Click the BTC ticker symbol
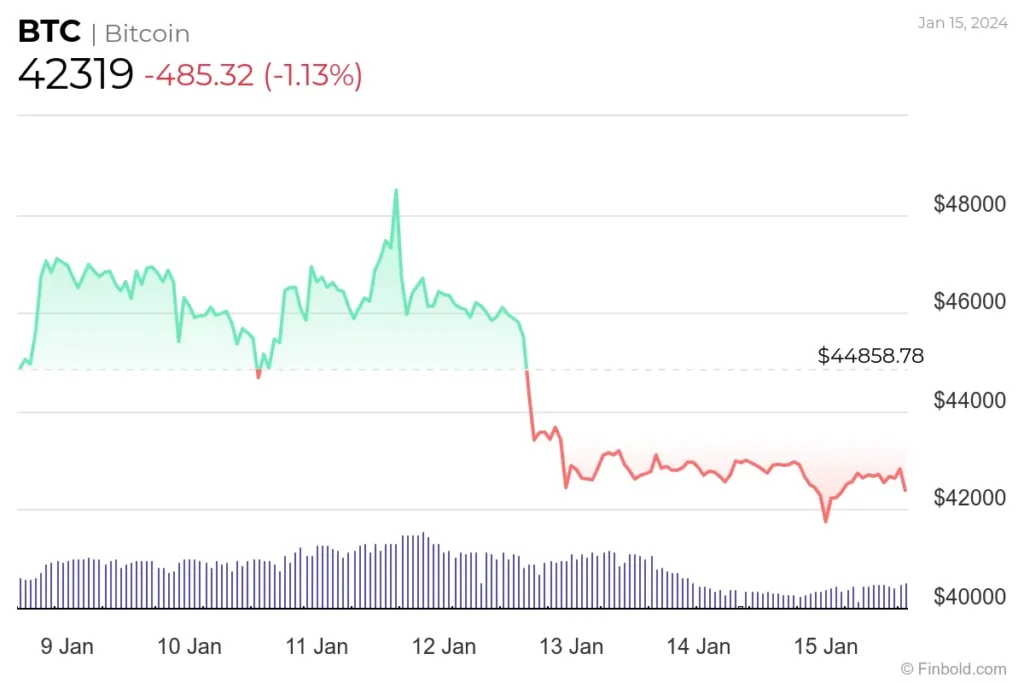The width and height of the screenshot is (1024, 683). (49, 32)
